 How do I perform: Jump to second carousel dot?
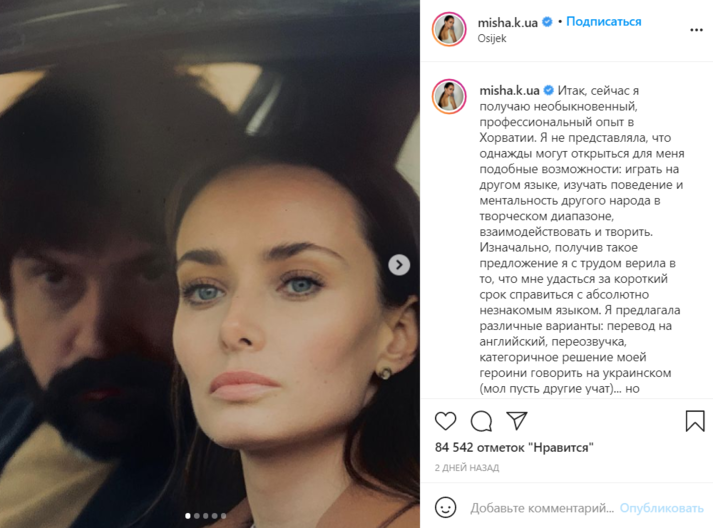click(197, 516)
